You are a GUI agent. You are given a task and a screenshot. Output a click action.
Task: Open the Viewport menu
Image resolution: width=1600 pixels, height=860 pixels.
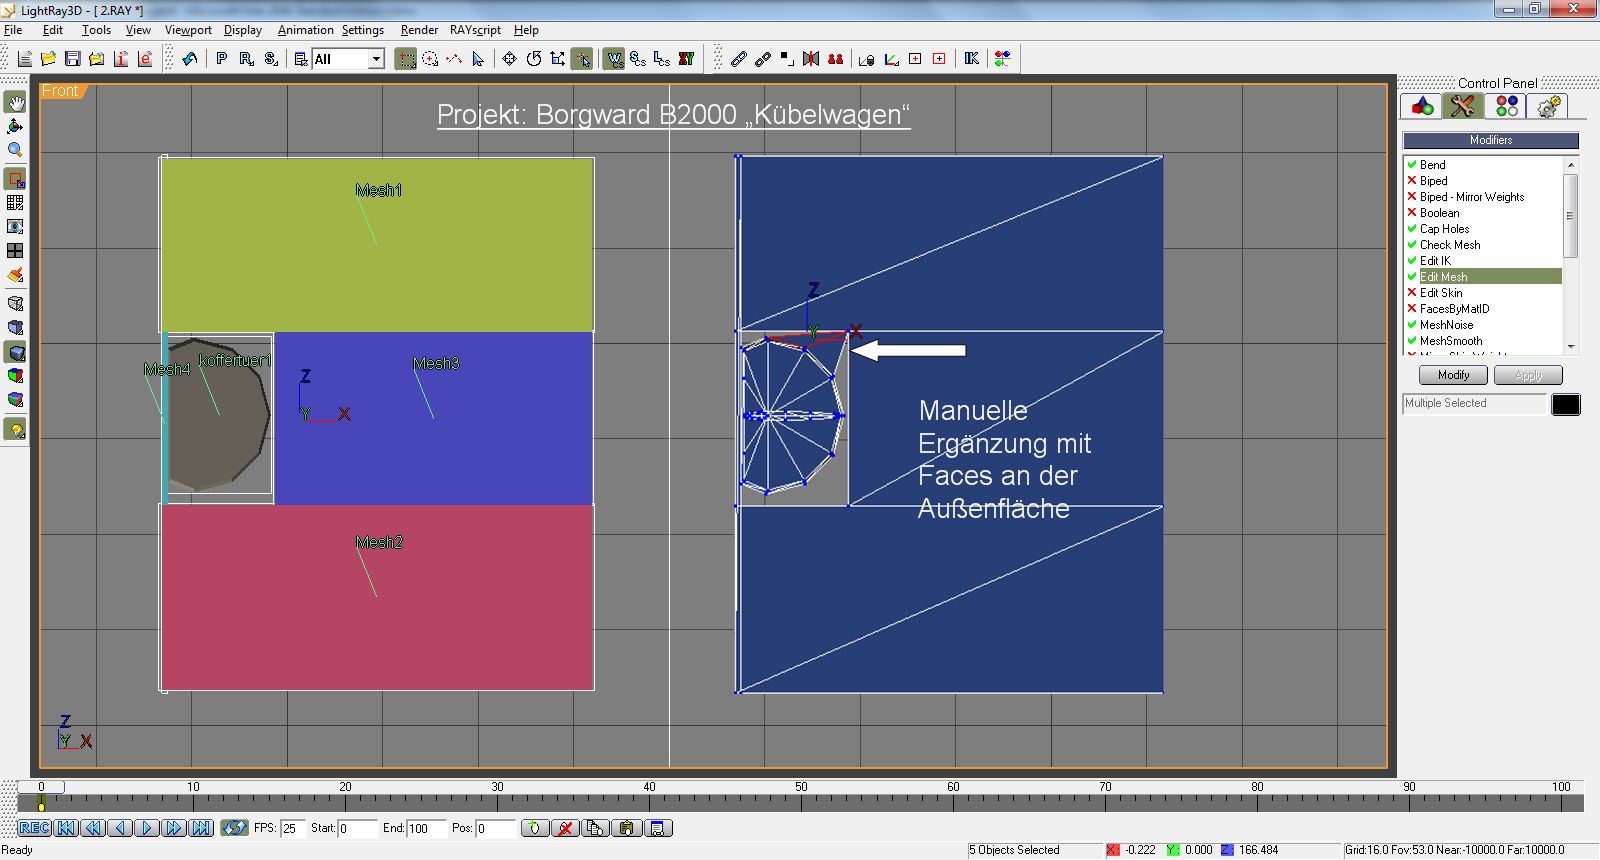coord(188,30)
